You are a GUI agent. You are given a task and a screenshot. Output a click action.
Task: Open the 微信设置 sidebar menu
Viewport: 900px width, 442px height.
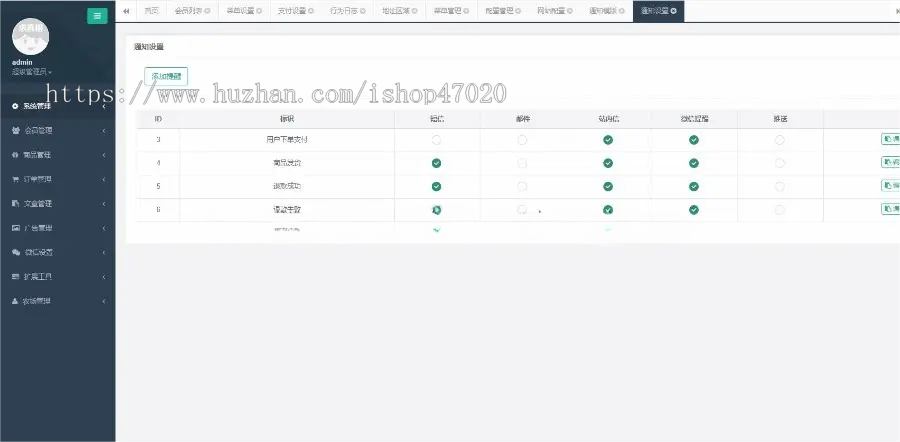(57, 252)
